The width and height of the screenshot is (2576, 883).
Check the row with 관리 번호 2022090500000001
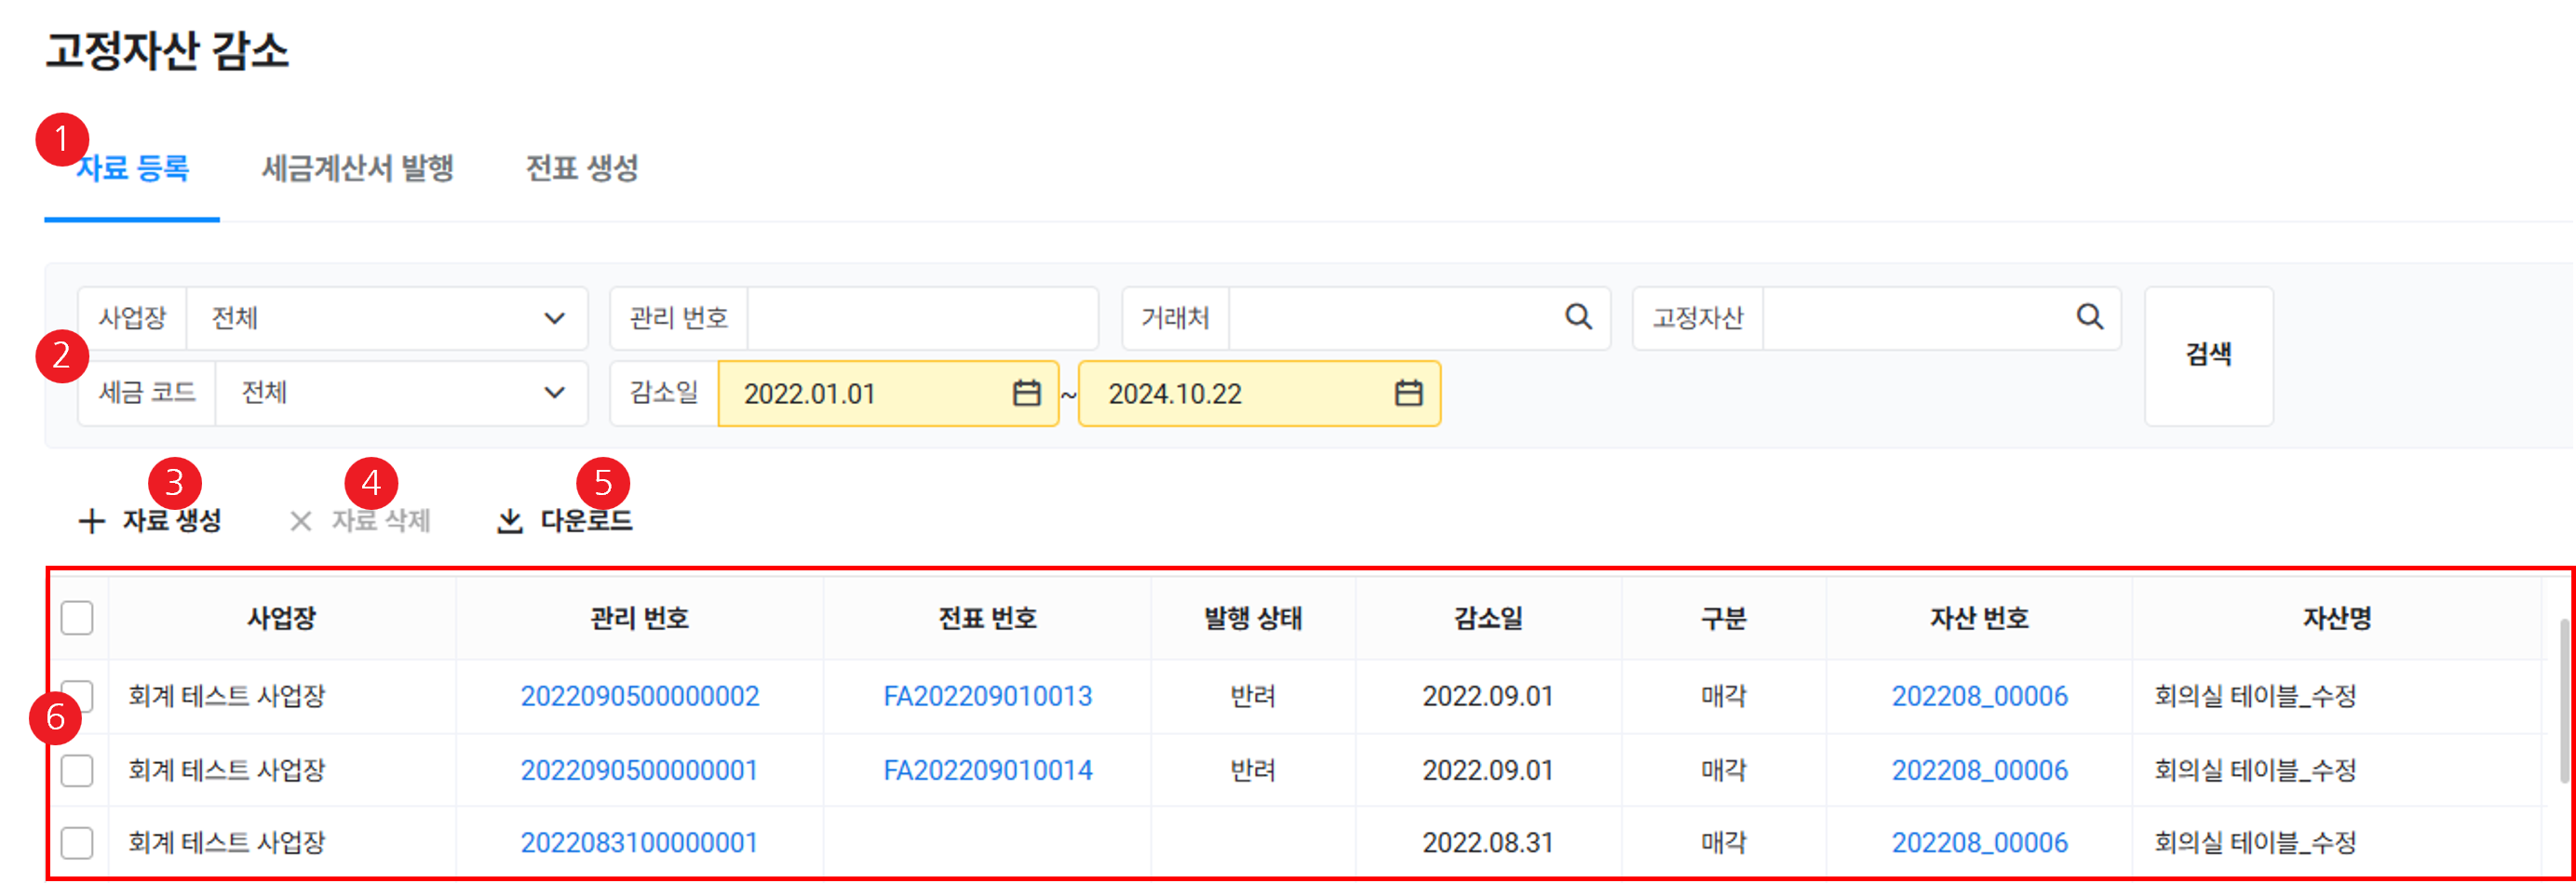pyautogui.click(x=77, y=770)
